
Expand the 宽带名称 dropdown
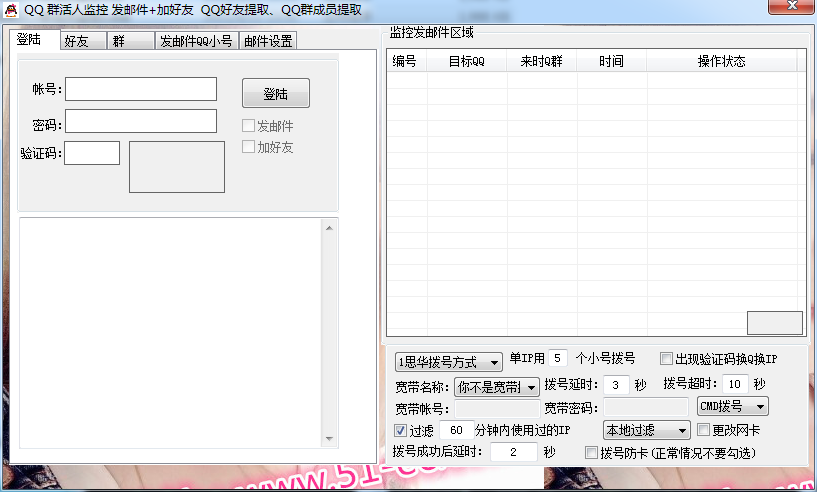pyautogui.click(x=497, y=387)
